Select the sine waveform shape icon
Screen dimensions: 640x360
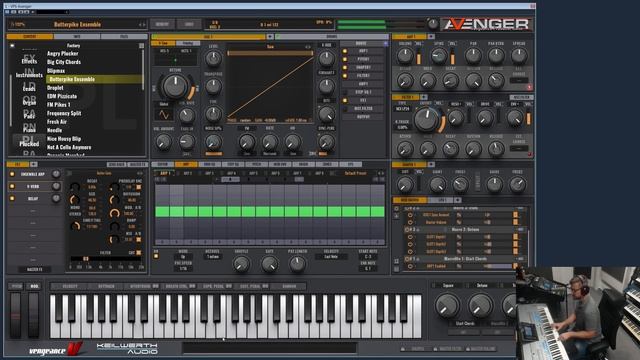pos(164,115)
